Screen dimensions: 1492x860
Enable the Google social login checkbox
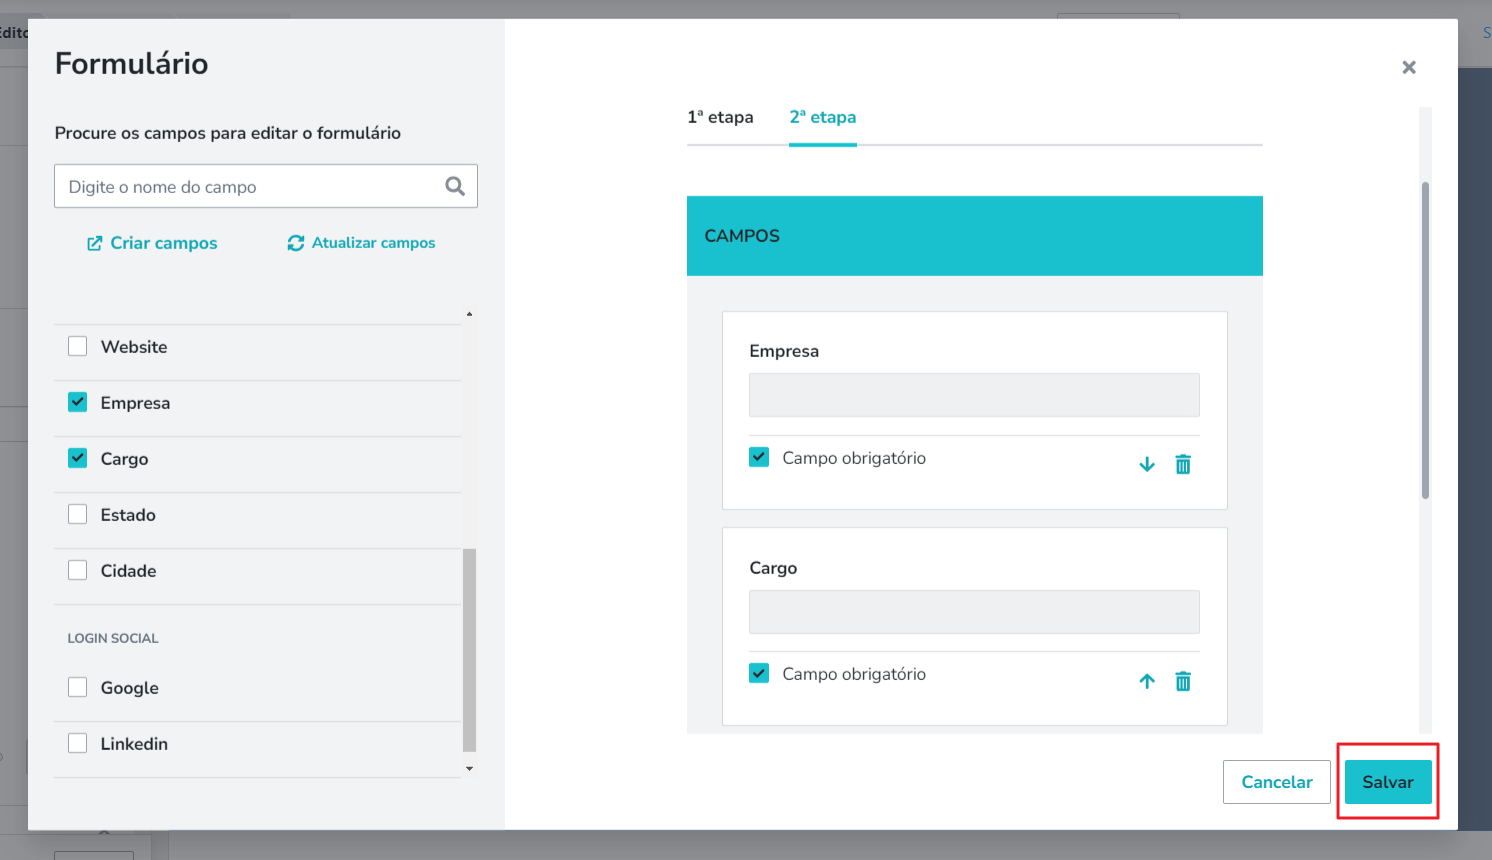(x=77, y=687)
